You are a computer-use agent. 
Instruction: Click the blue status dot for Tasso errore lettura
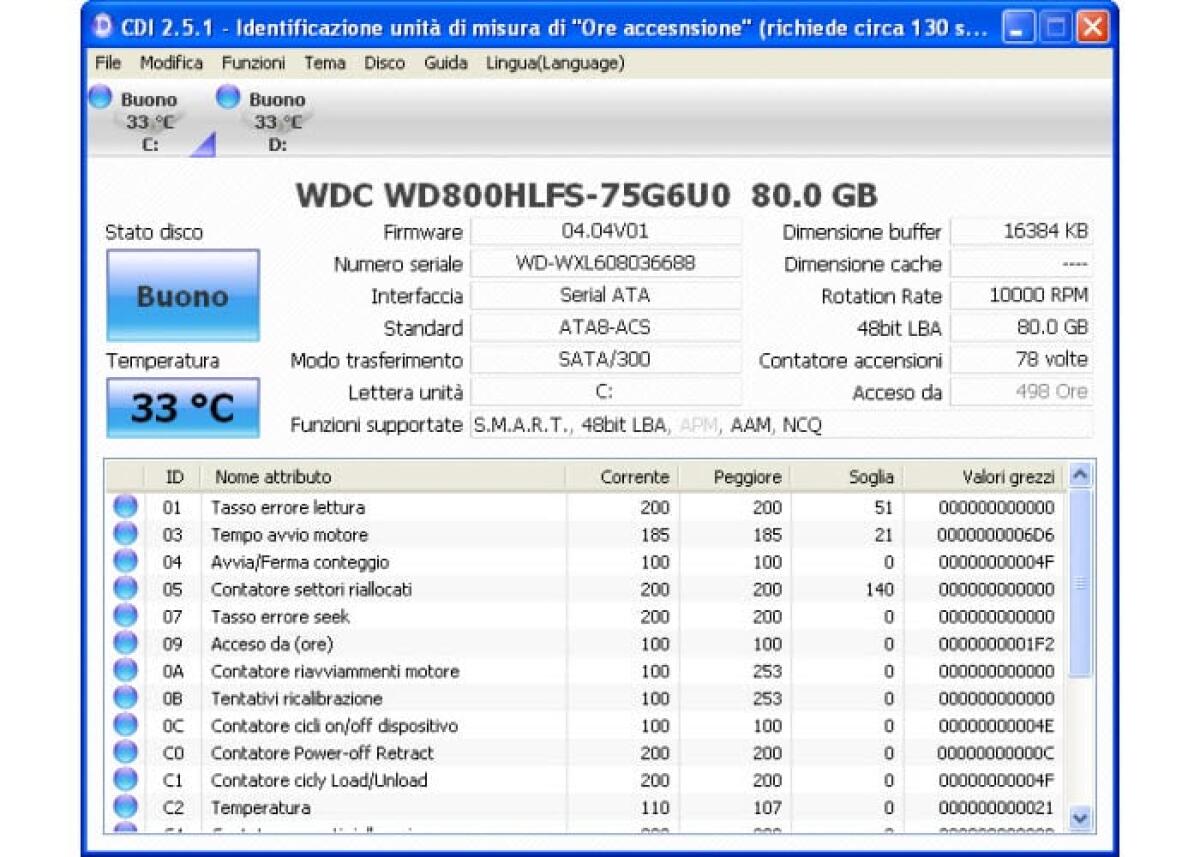click(x=125, y=508)
